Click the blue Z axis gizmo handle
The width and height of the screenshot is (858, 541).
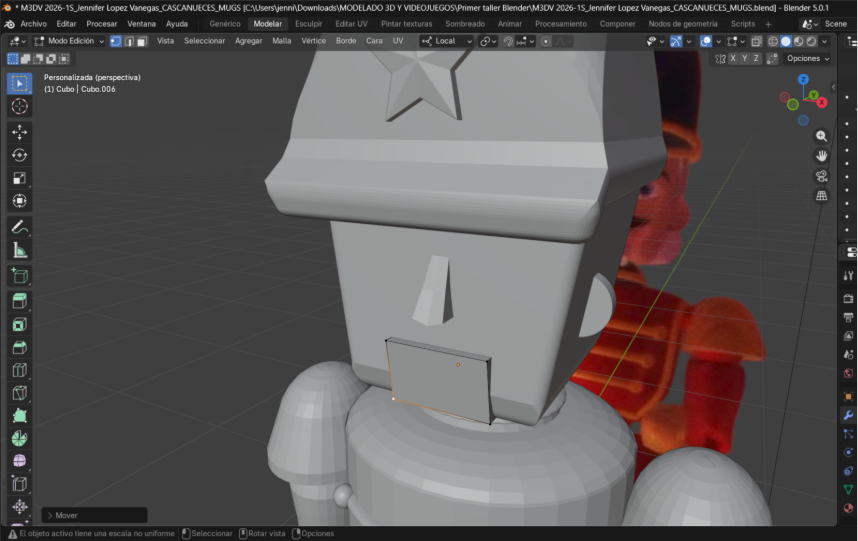803,80
